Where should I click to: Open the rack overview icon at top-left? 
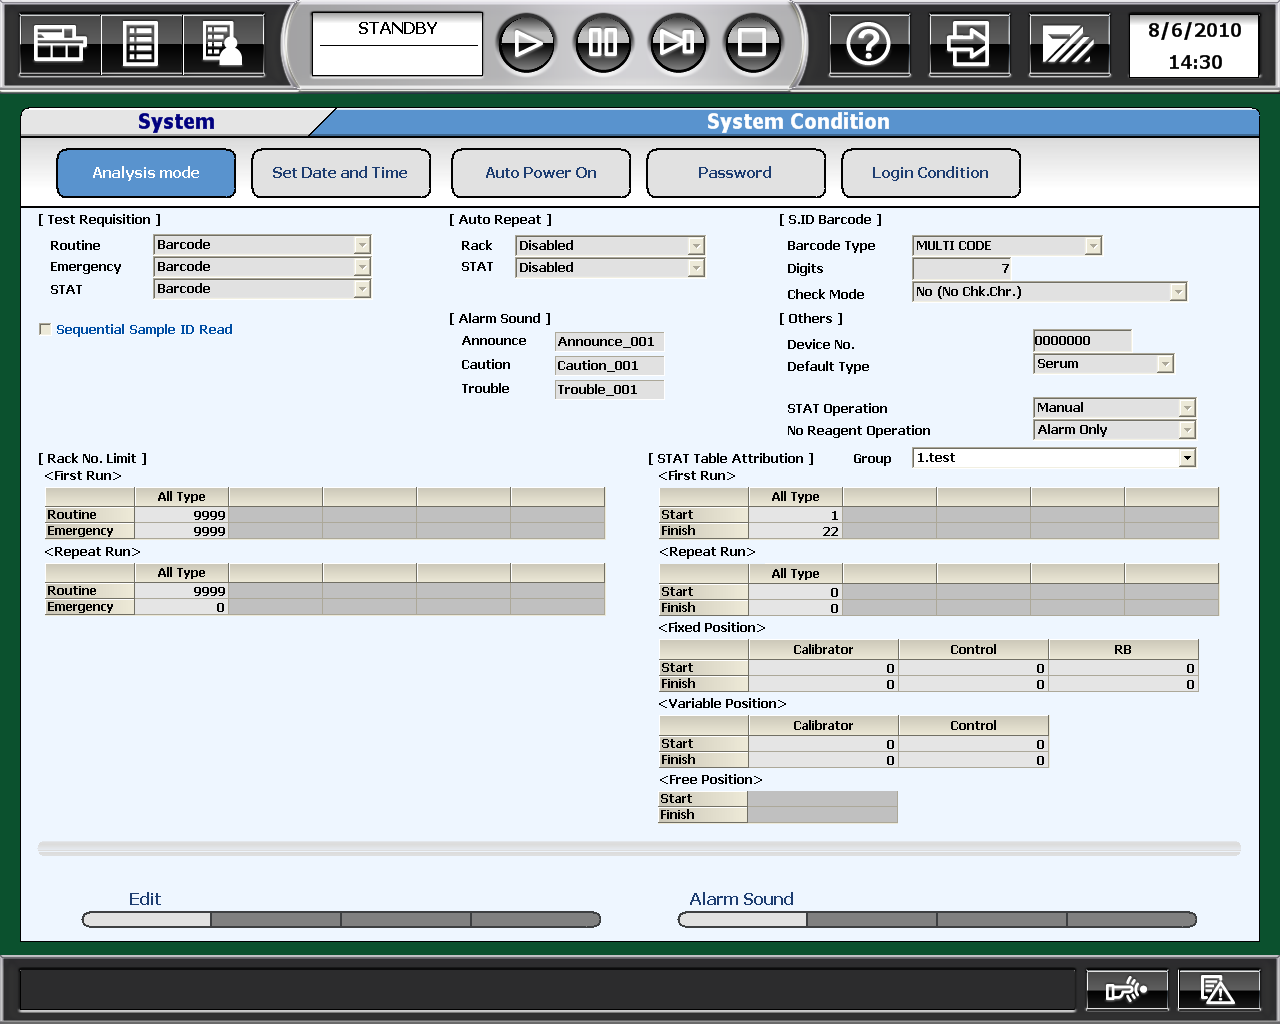[x=60, y=44]
